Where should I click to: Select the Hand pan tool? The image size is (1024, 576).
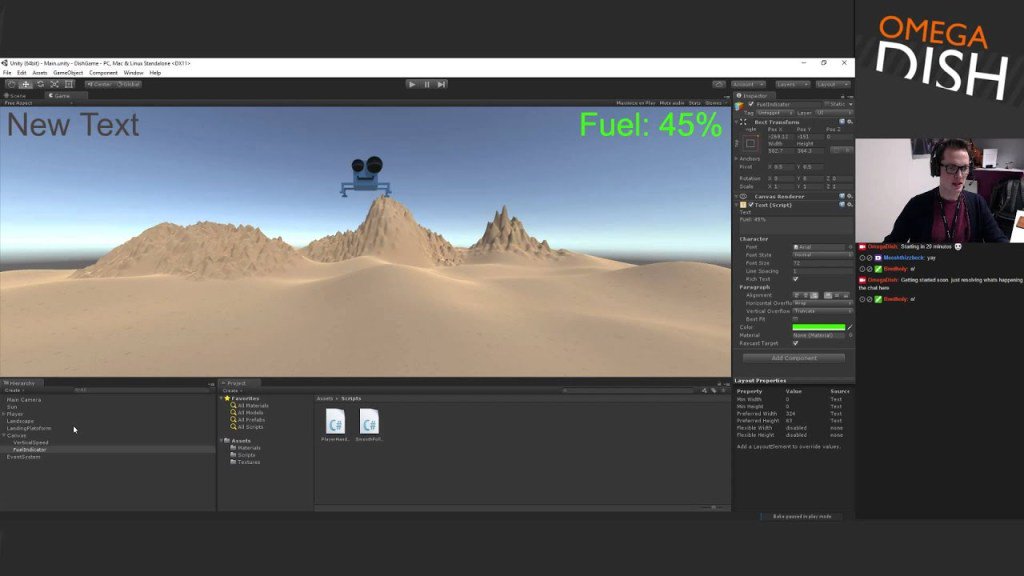coord(11,84)
